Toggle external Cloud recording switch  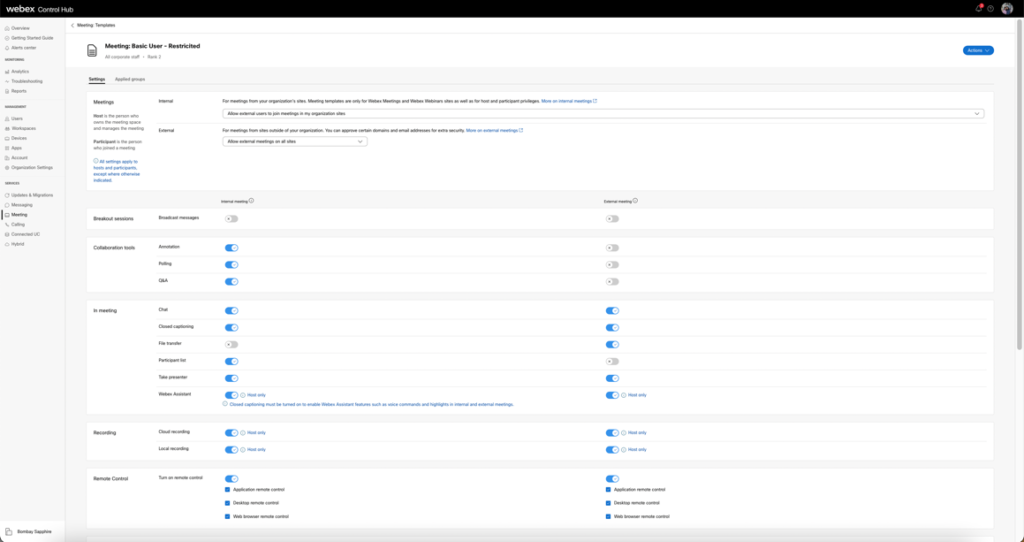pyautogui.click(x=612, y=433)
